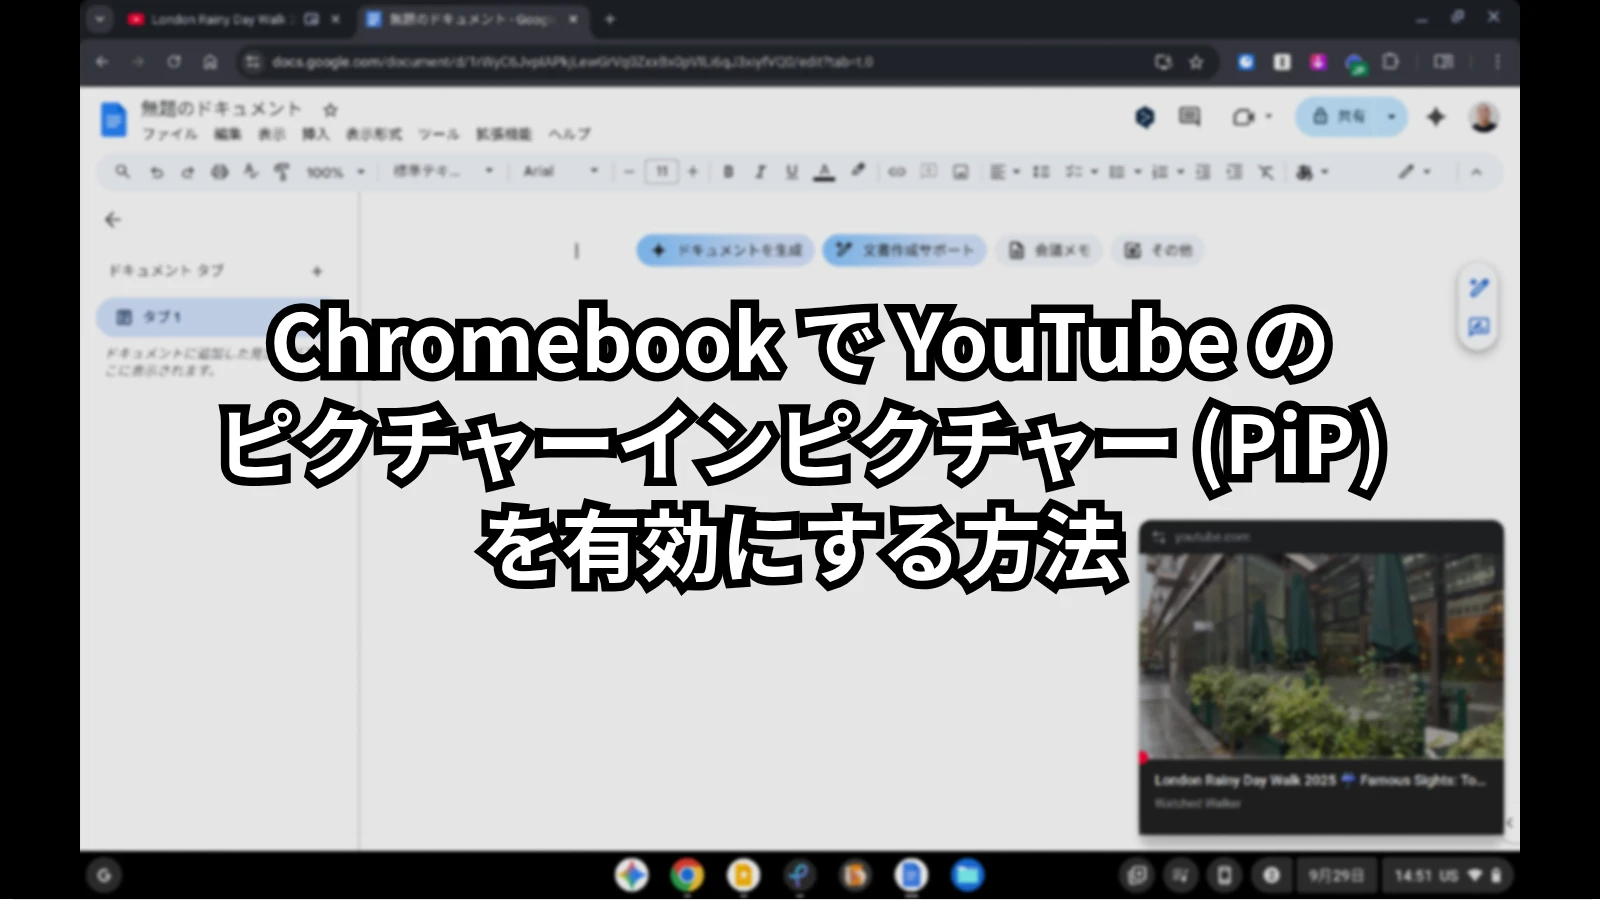Print the document using printer icon
The image size is (1600, 900).
(219, 172)
